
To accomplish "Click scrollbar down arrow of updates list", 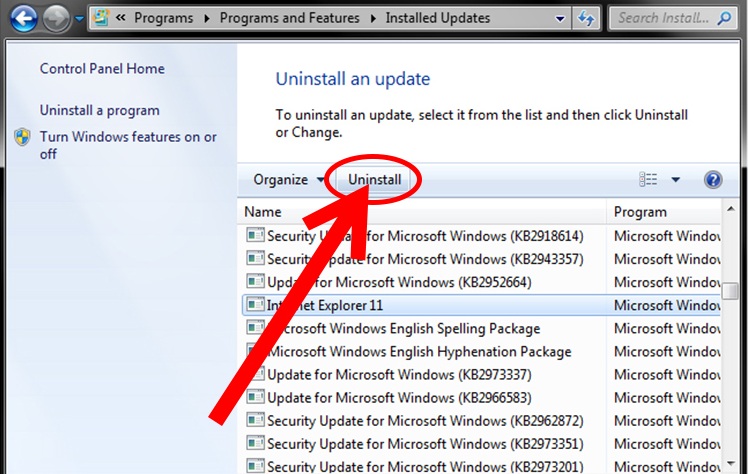I will [730, 464].
